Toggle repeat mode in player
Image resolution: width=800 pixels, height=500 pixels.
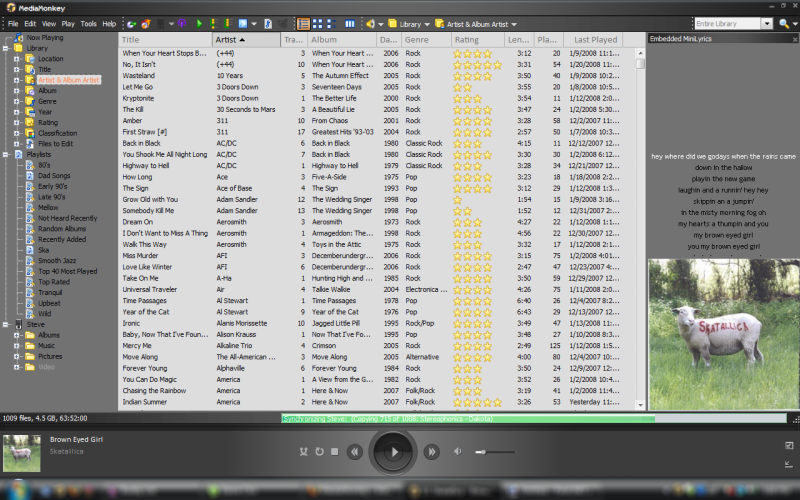point(319,452)
